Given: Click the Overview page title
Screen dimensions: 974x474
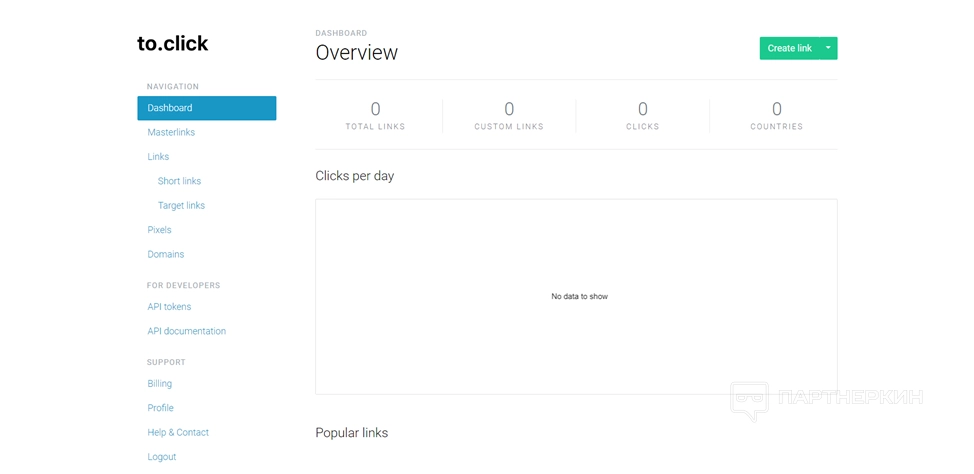Looking at the screenshot, I should click(357, 52).
